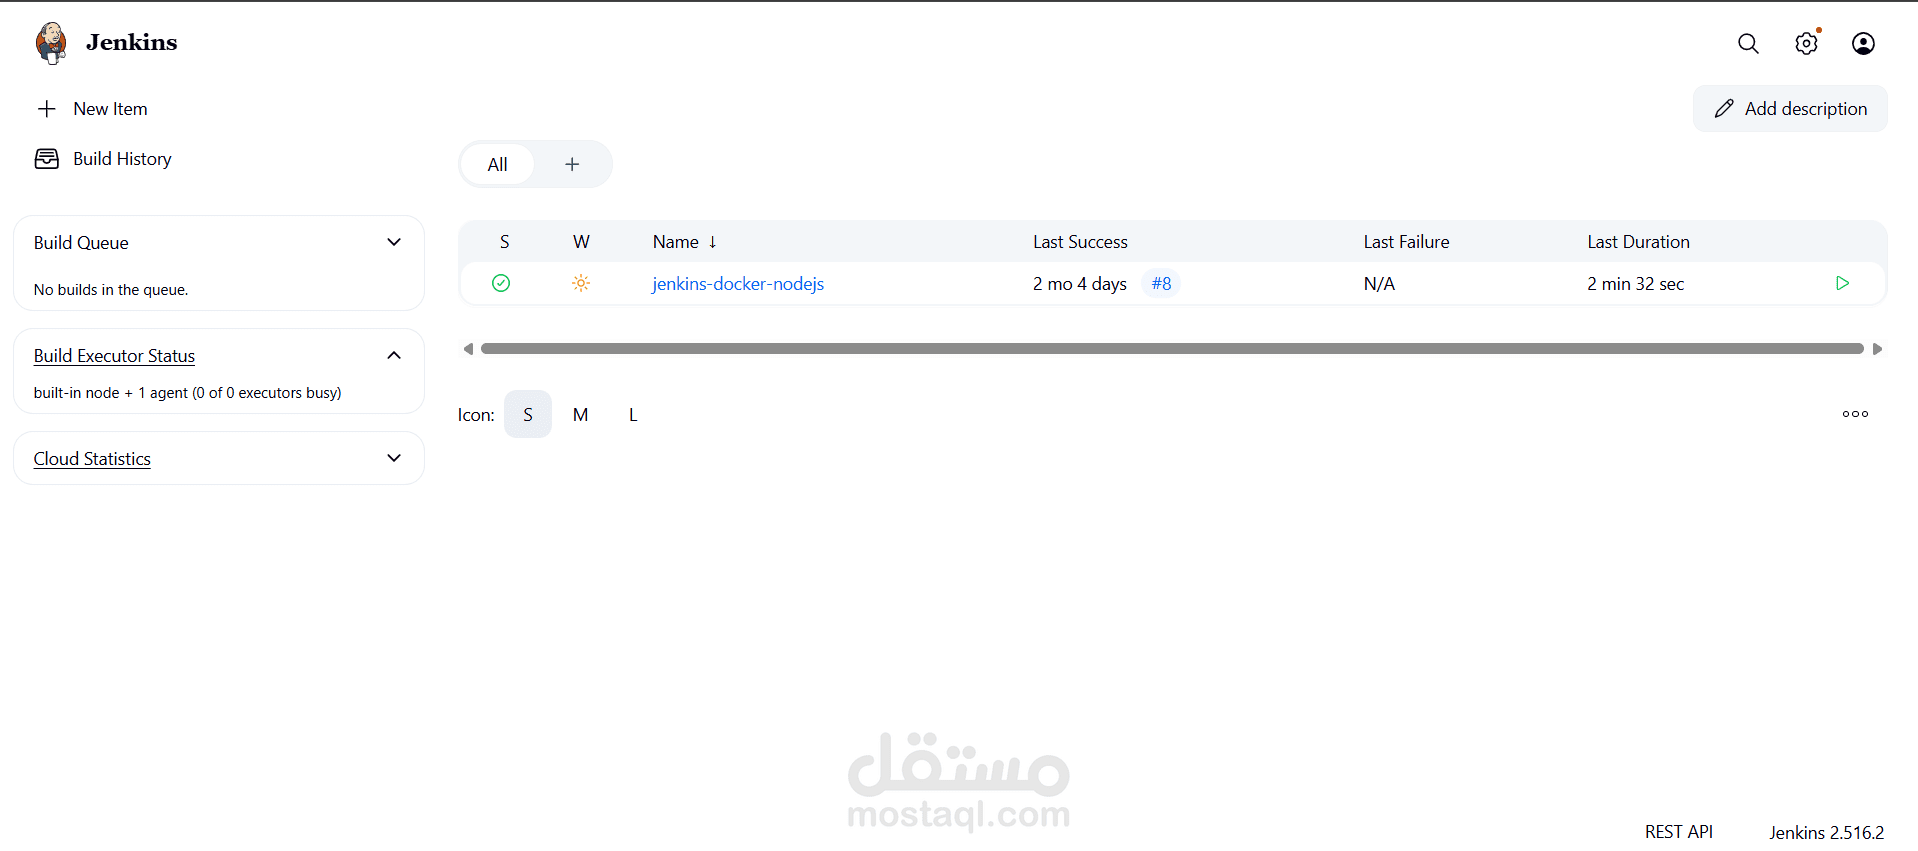Screen dimensions: 1918x851
Task: Set icon size to M
Action: [x=580, y=414]
